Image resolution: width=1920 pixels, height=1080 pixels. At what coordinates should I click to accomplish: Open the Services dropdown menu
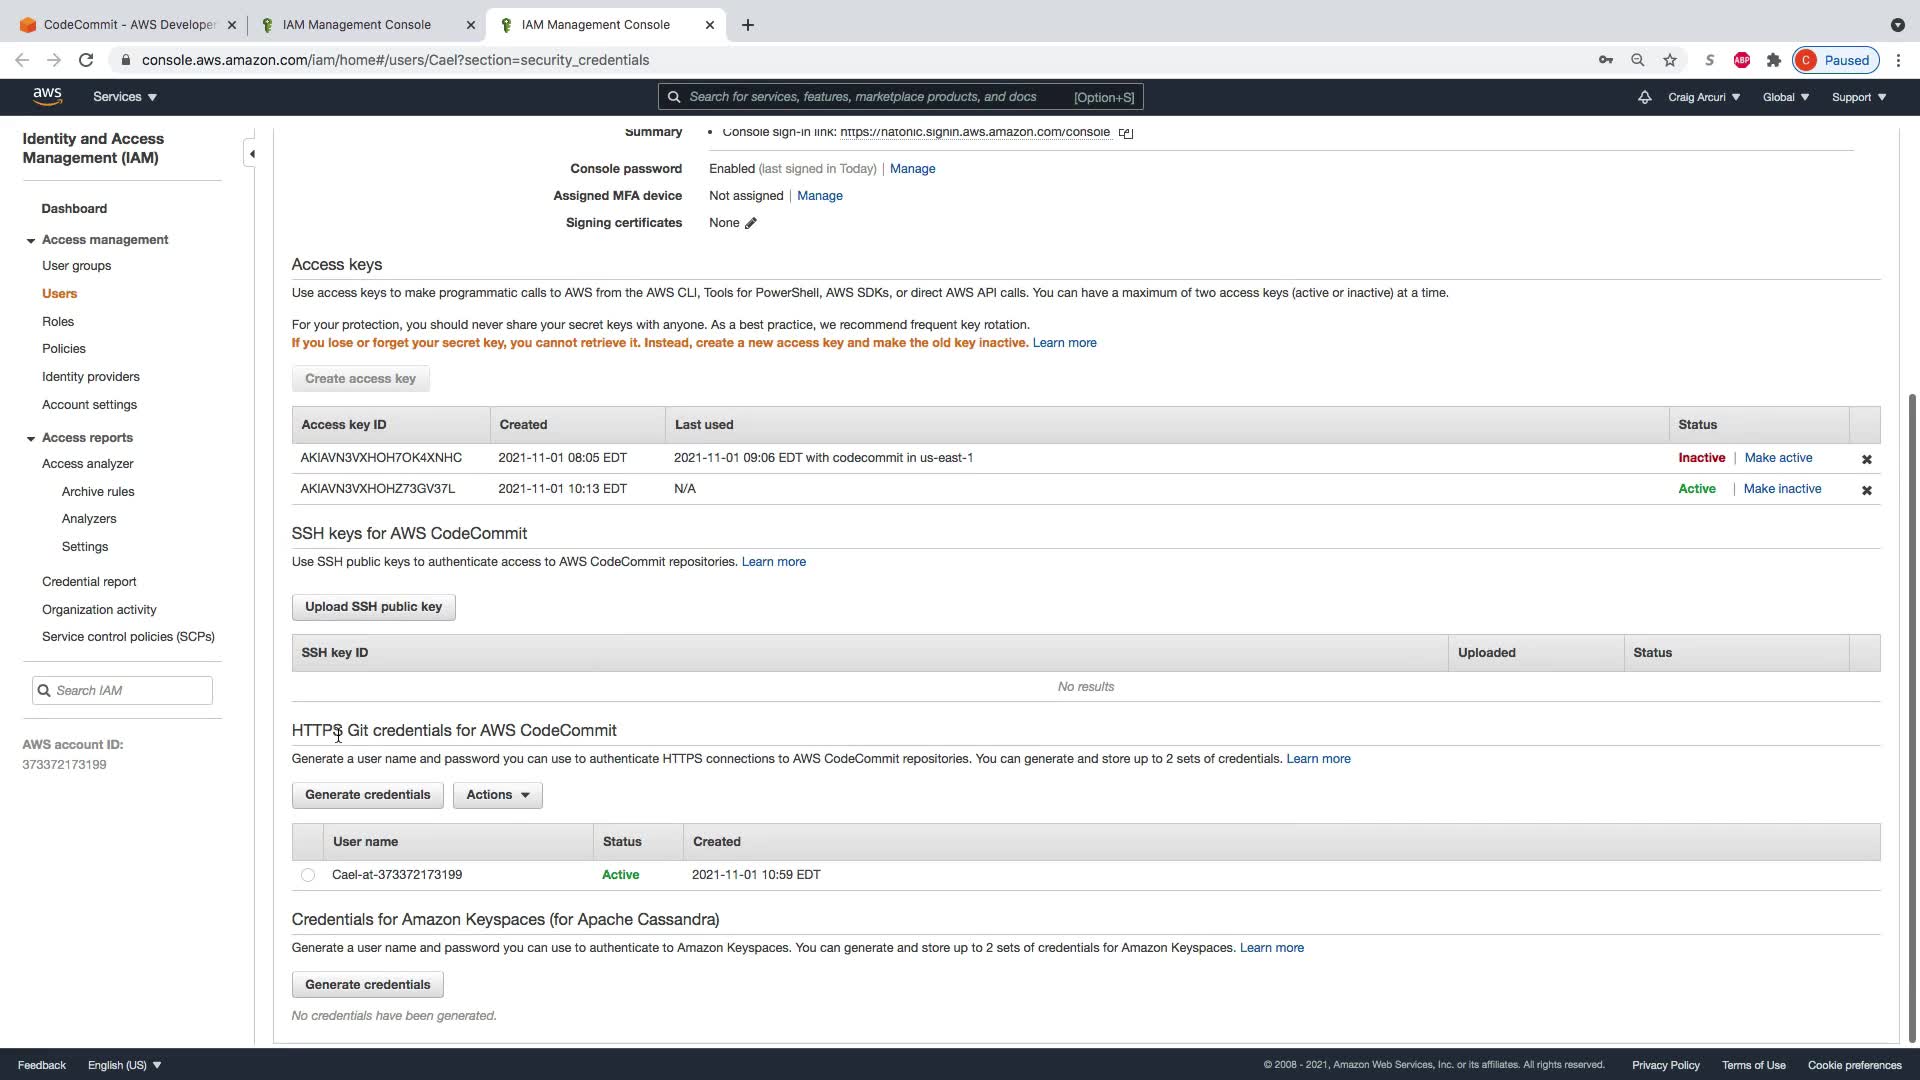click(125, 97)
